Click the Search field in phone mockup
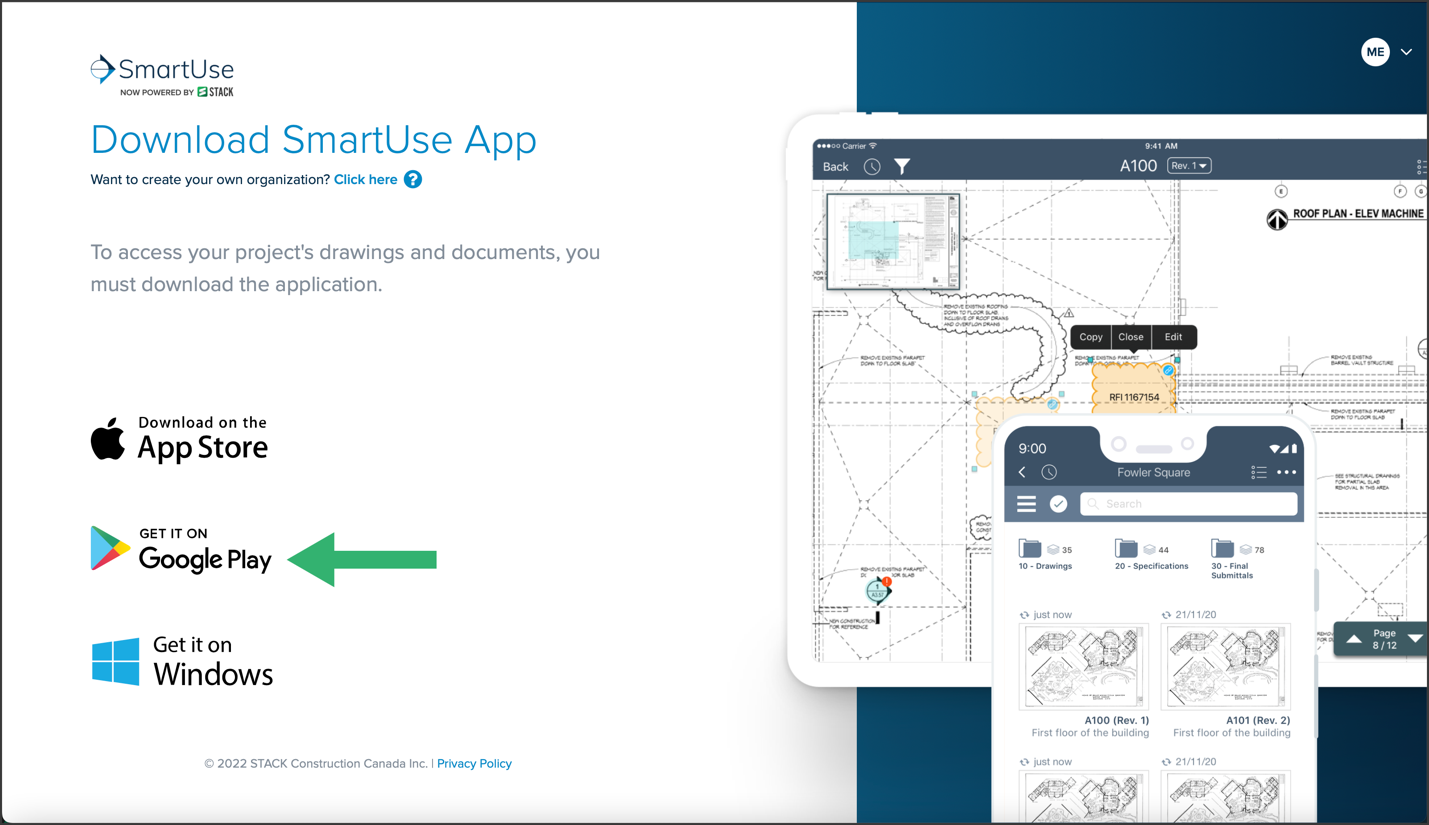1429x825 pixels. (1189, 504)
